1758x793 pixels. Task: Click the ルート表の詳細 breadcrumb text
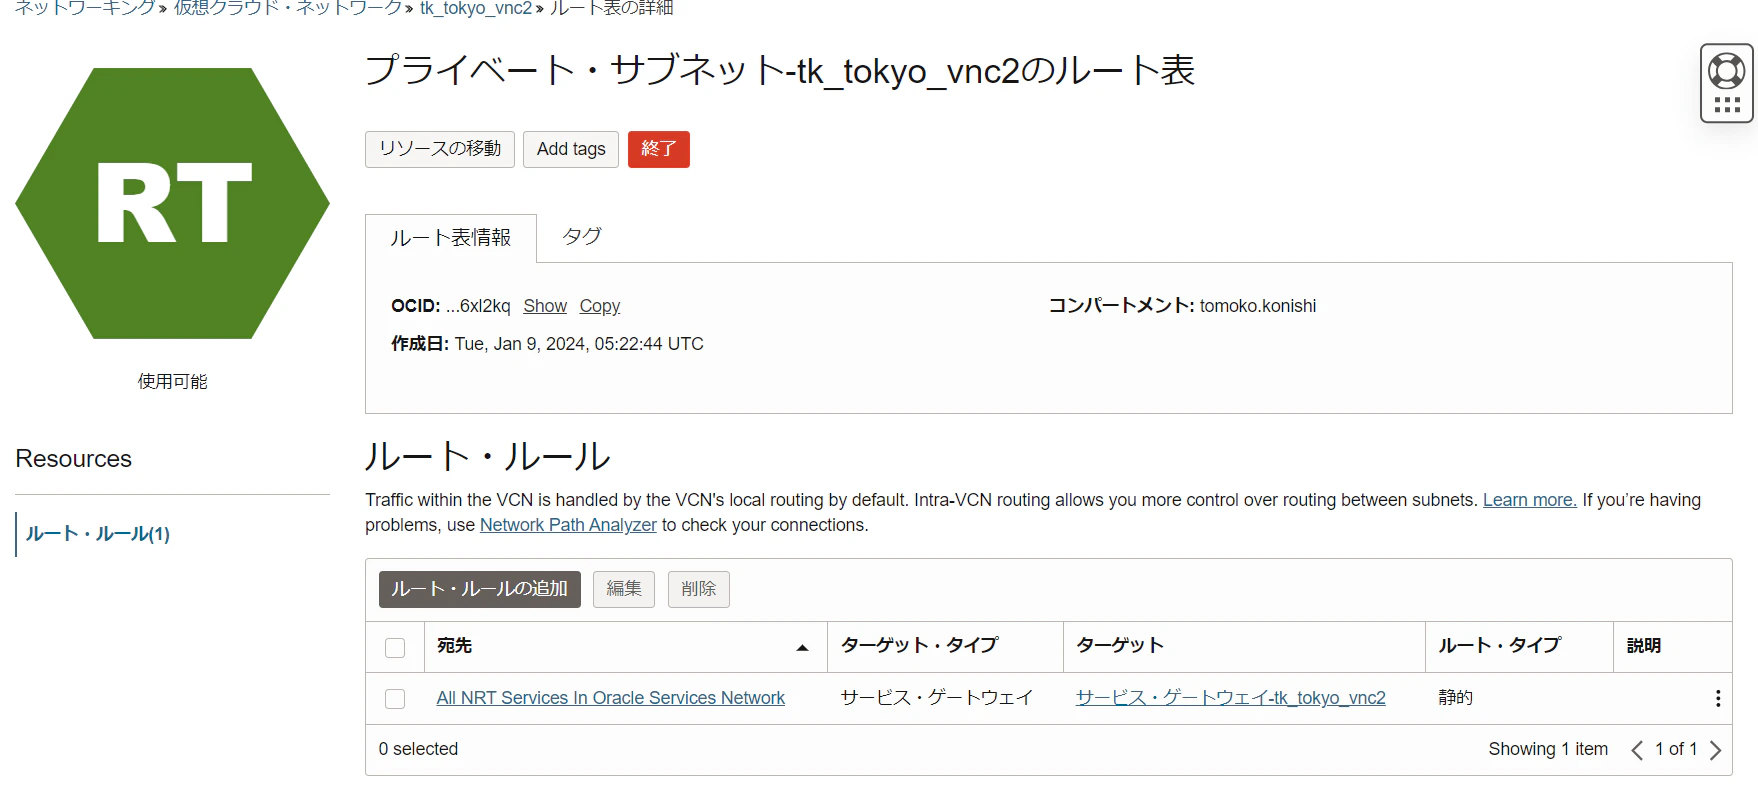[612, 8]
